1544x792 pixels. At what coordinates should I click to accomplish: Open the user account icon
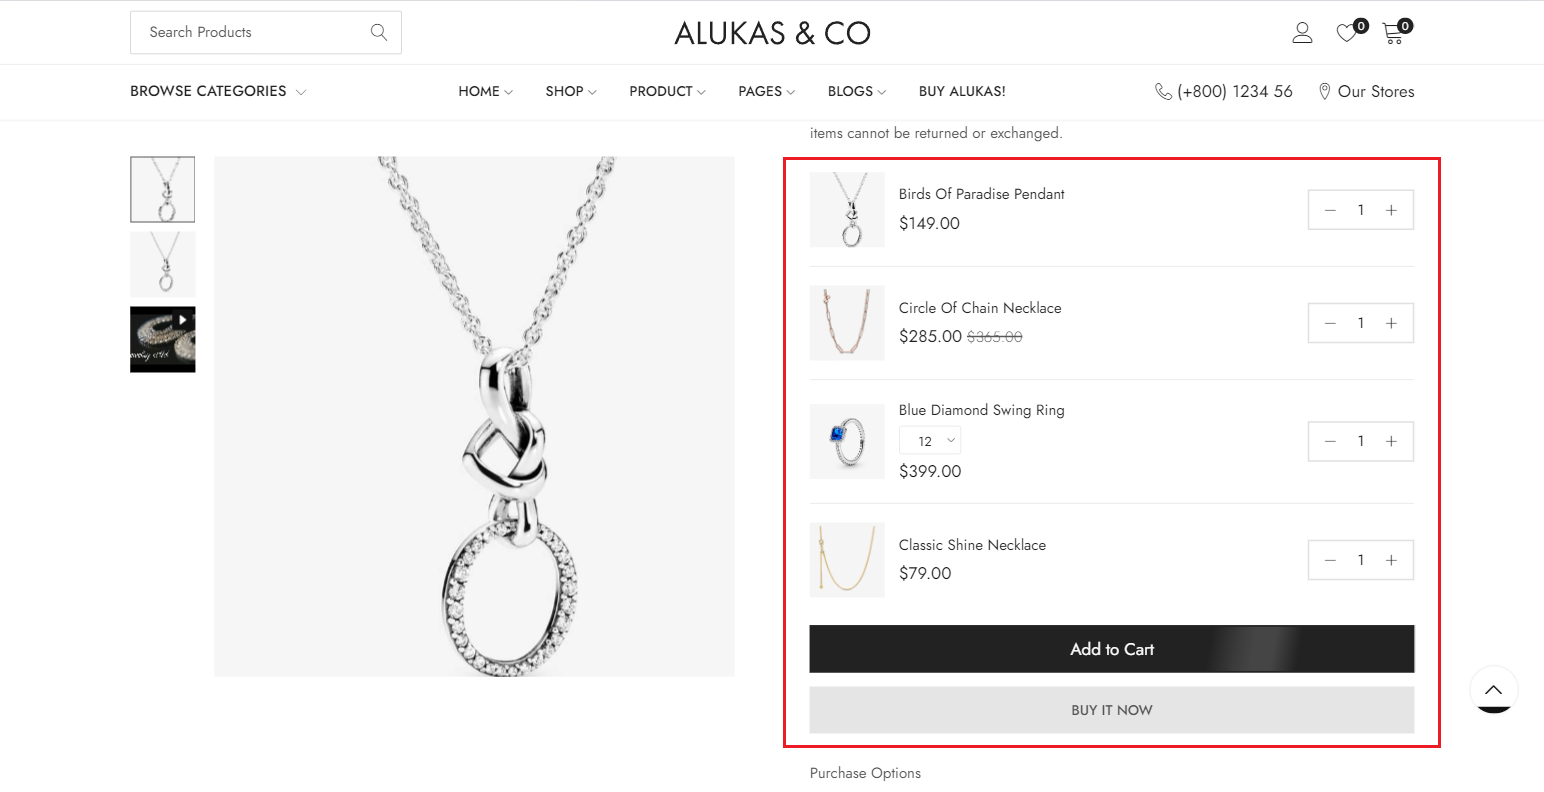(1302, 33)
